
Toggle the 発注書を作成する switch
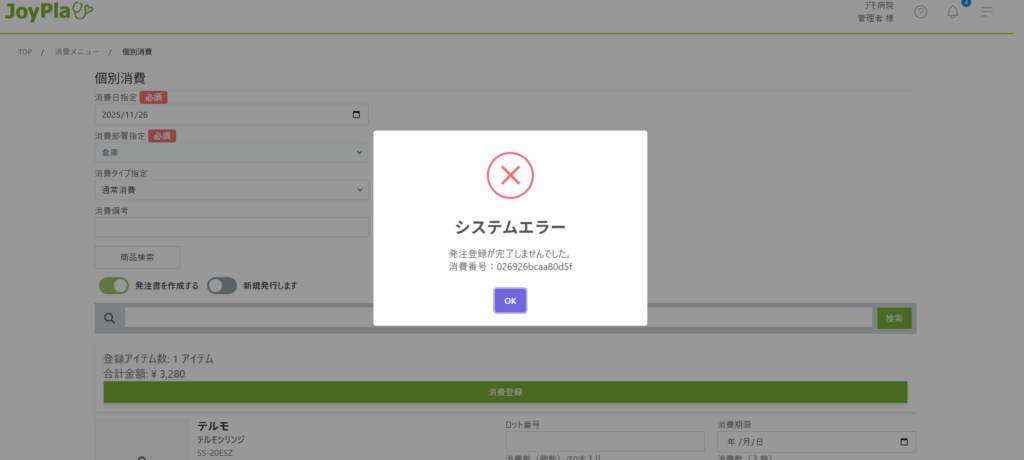(x=114, y=285)
